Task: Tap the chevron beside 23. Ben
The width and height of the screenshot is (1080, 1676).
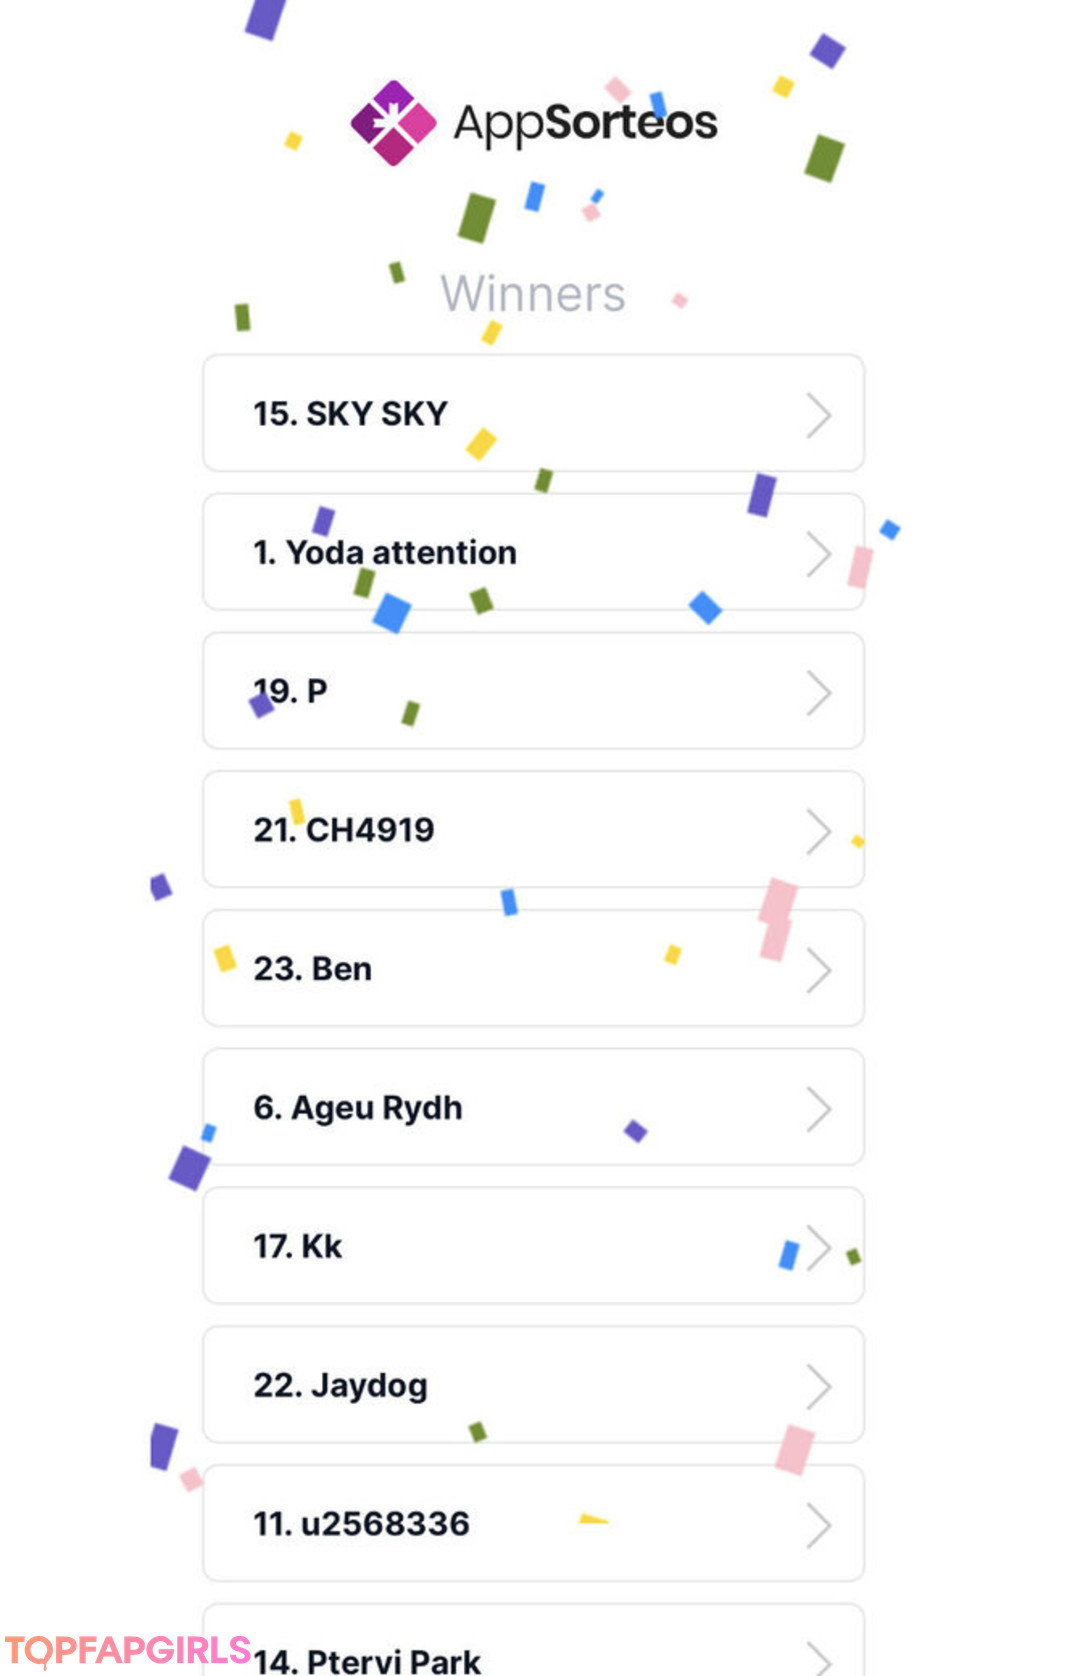Action: click(x=819, y=971)
